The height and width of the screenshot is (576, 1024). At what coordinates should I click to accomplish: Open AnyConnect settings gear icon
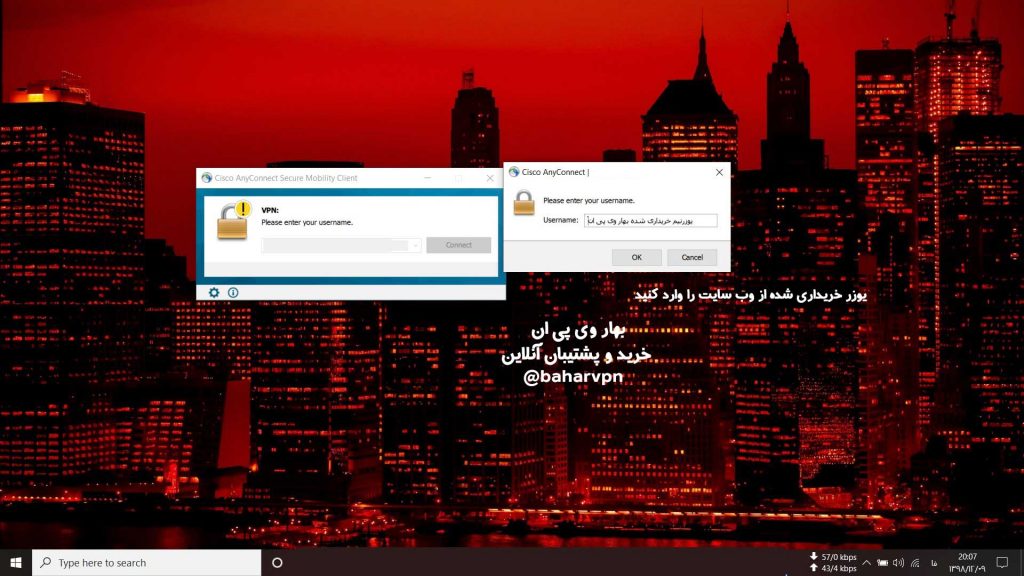tap(214, 292)
